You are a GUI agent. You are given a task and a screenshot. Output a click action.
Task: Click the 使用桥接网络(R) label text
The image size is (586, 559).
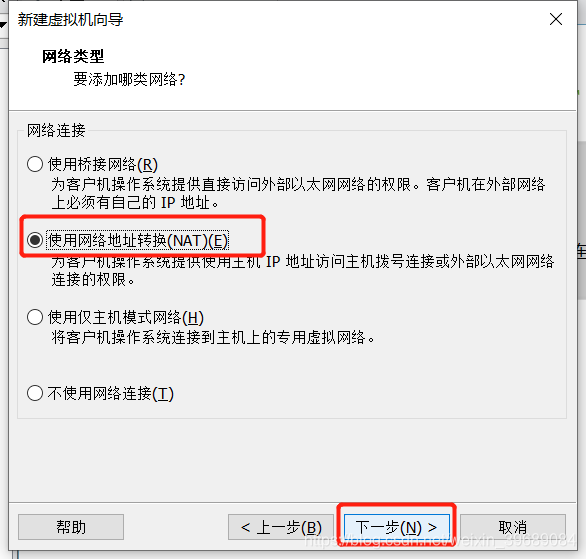[x=103, y=164]
